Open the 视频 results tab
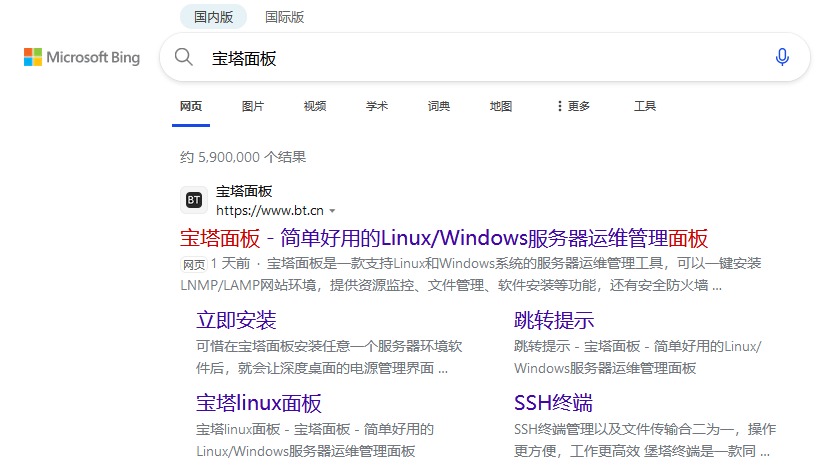 click(x=315, y=106)
